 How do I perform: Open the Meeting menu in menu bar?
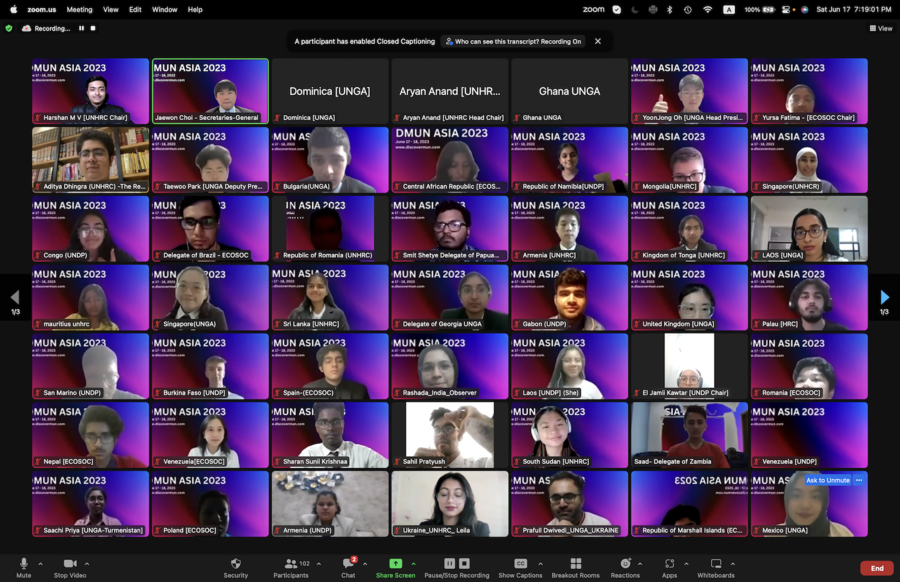79,9
